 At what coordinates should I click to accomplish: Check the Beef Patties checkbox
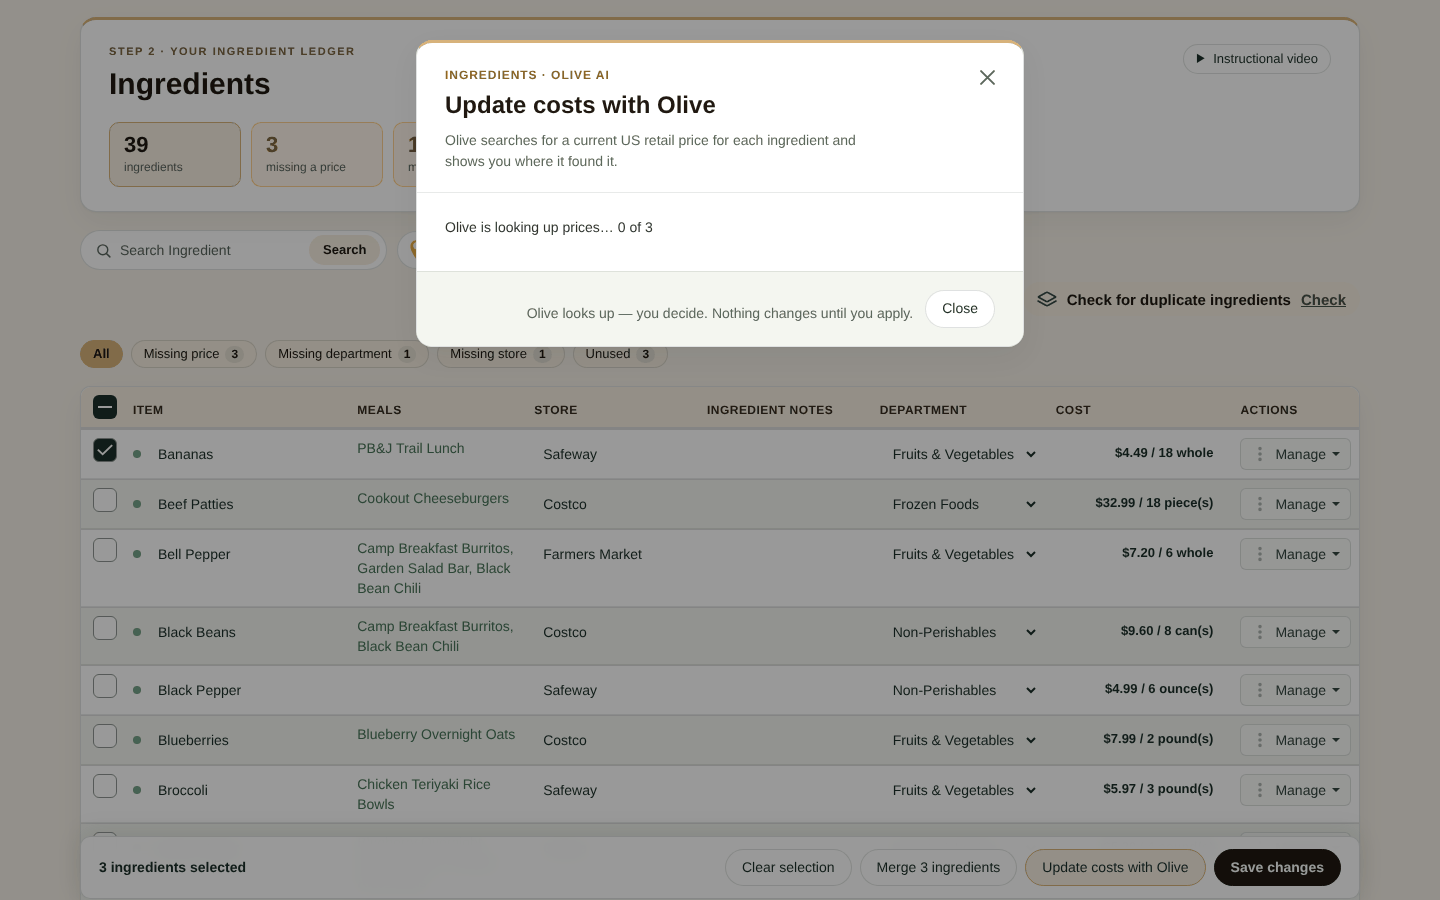pos(105,500)
